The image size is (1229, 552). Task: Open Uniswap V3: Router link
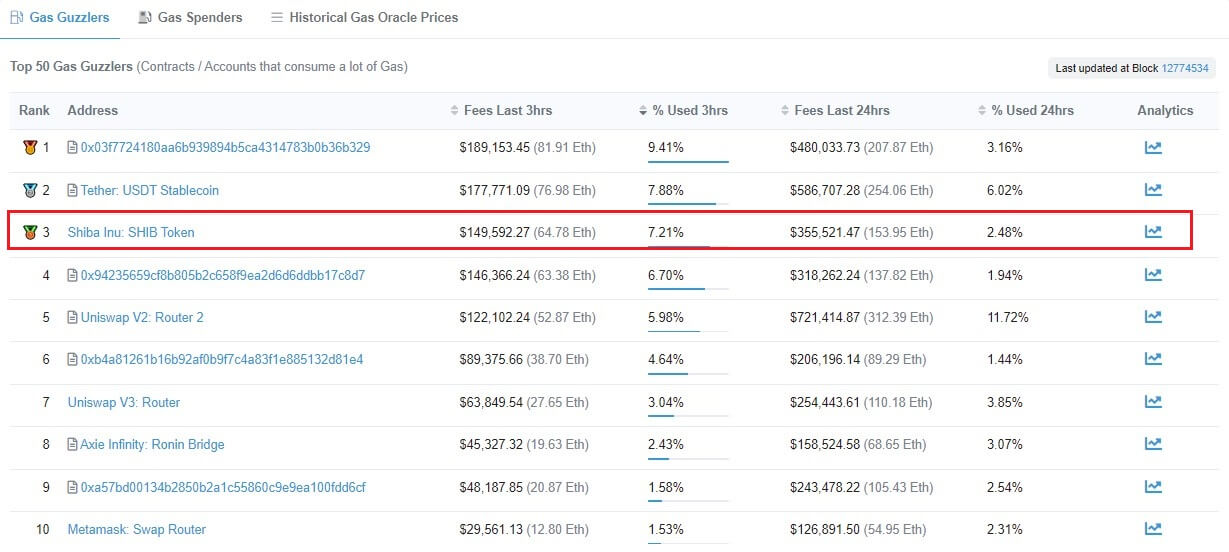point(124,402)
